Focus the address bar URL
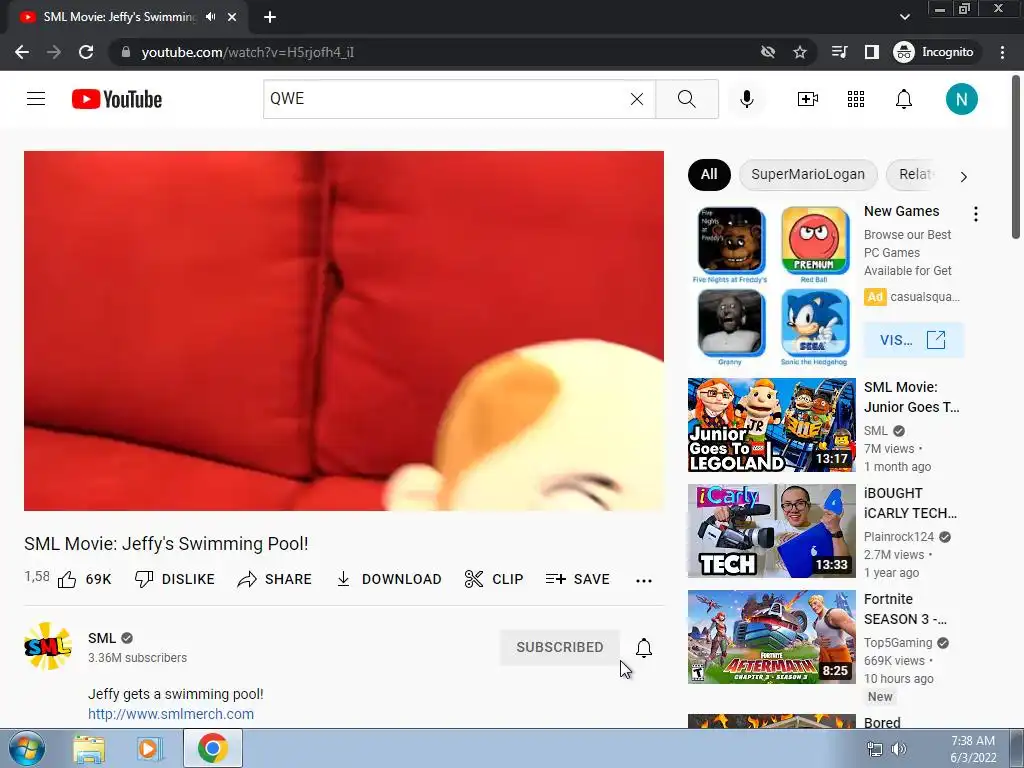This screenshot has height=768, width=1024. (x=248, y=52)
